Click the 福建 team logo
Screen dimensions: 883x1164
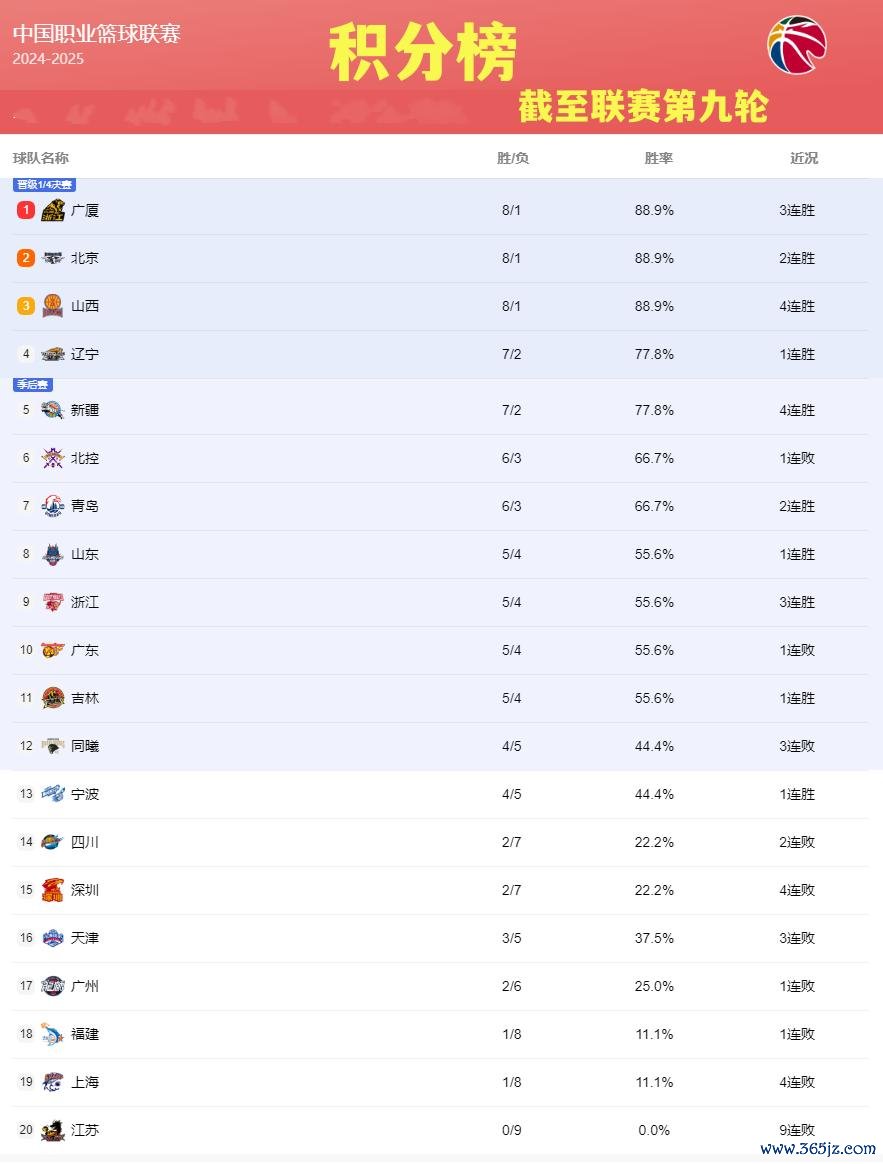(53, 1033)
